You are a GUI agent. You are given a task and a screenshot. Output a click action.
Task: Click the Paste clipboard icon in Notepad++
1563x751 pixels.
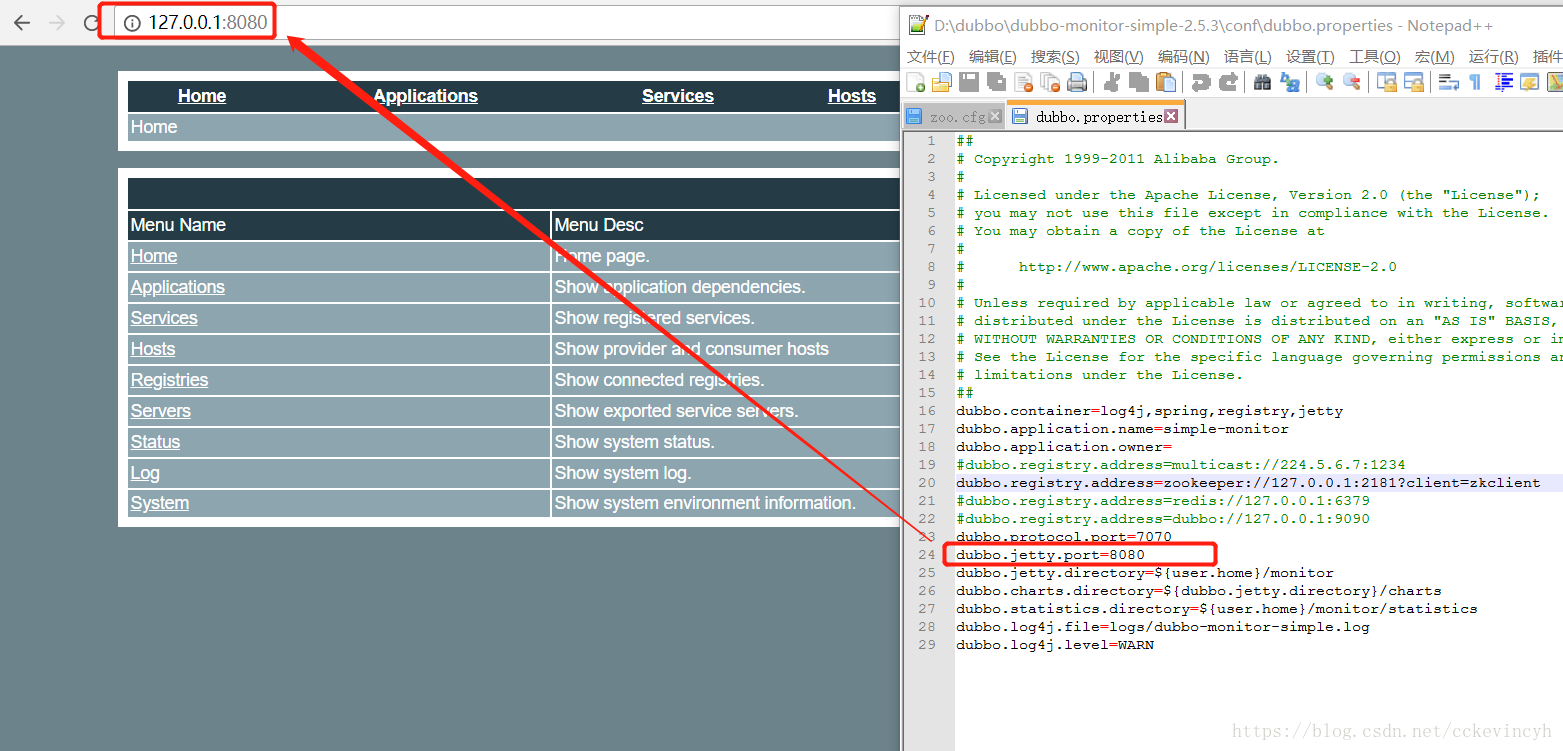(x=1165, y=82)
